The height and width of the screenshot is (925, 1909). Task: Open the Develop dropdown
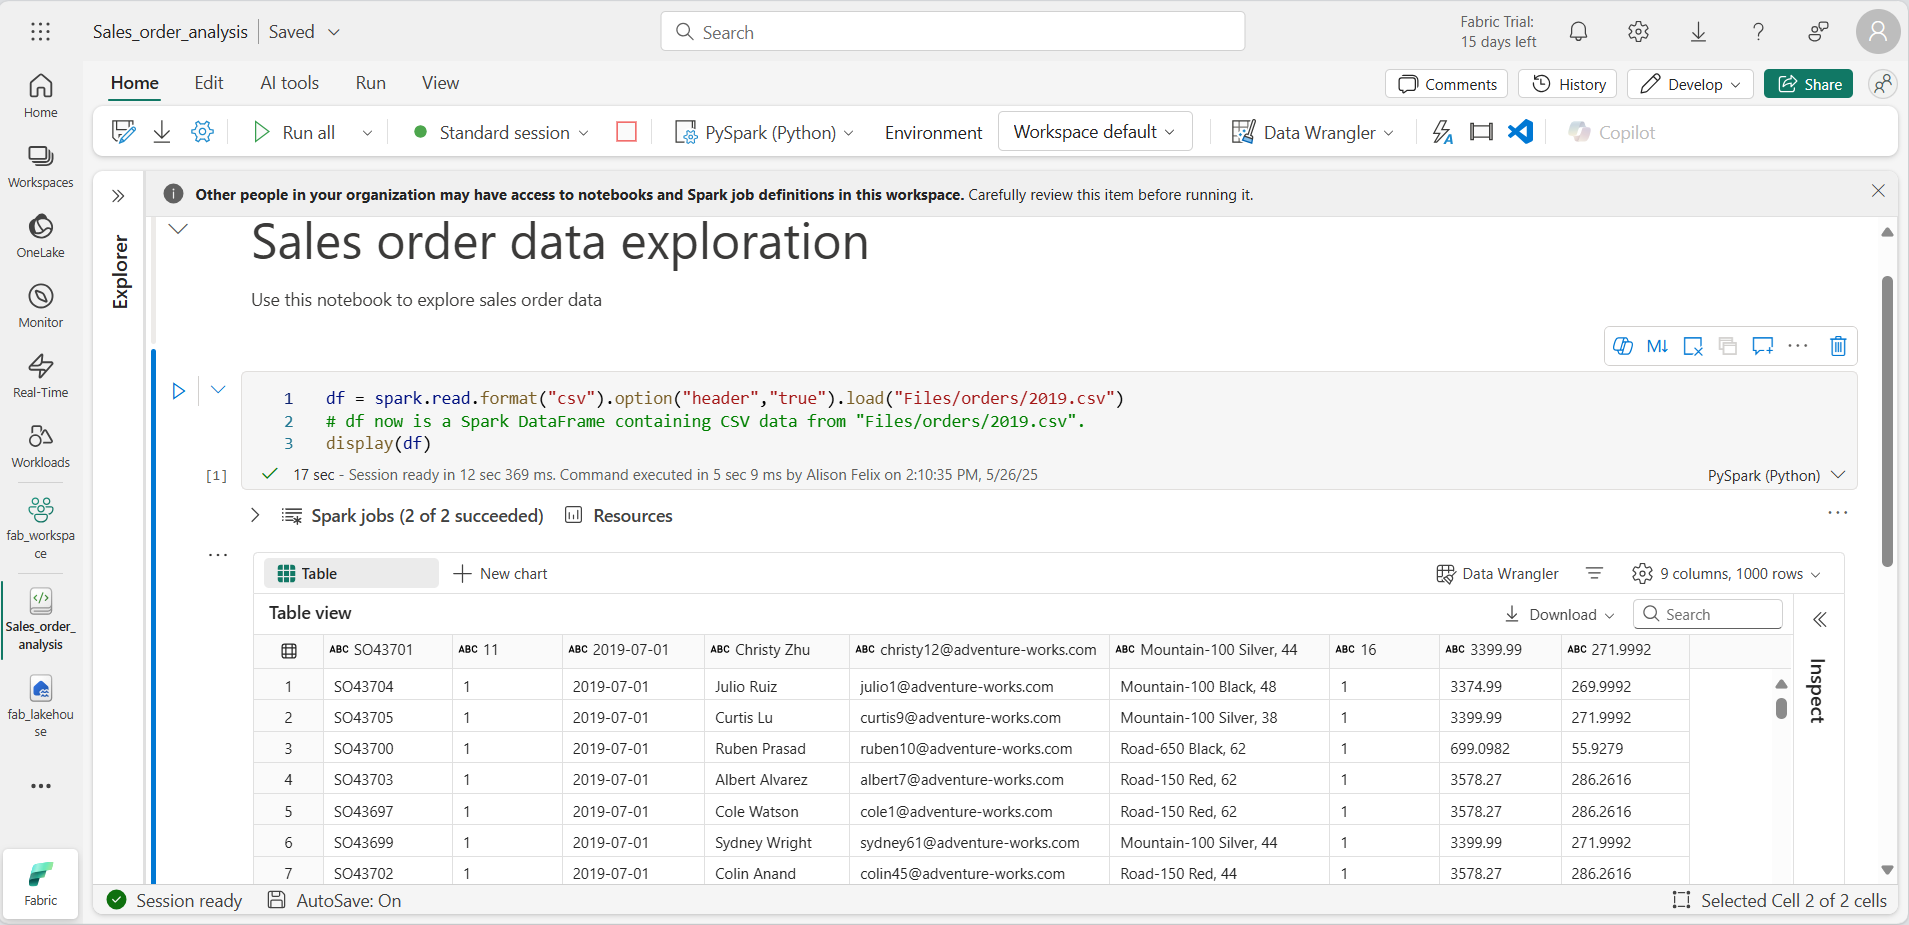click(1690, 84)
